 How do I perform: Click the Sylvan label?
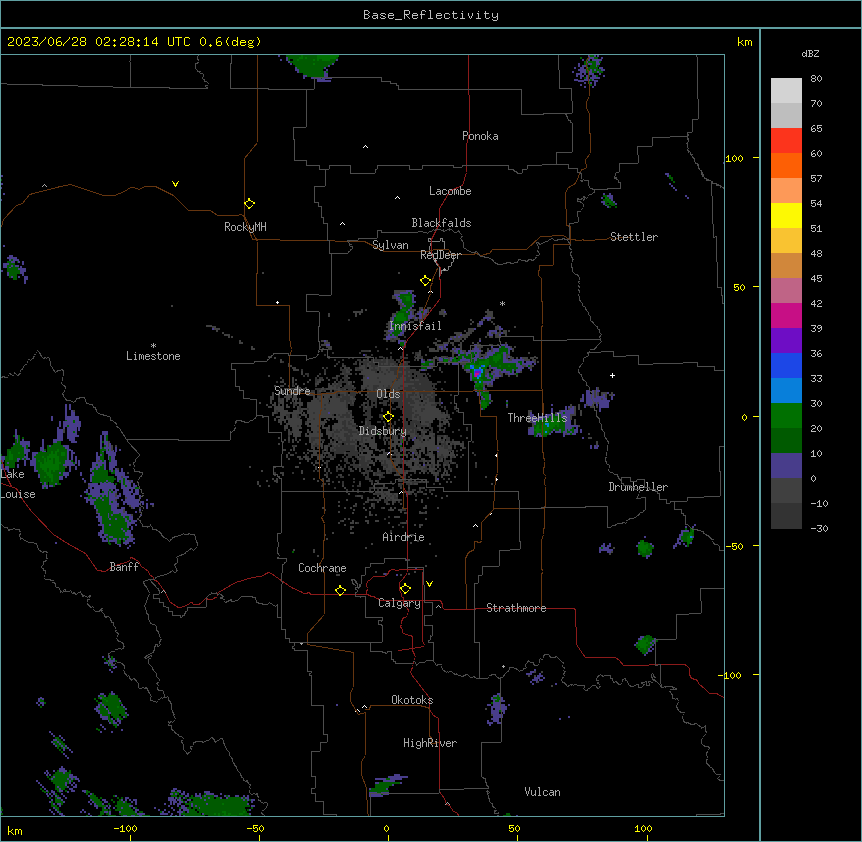tap(390, 245)
